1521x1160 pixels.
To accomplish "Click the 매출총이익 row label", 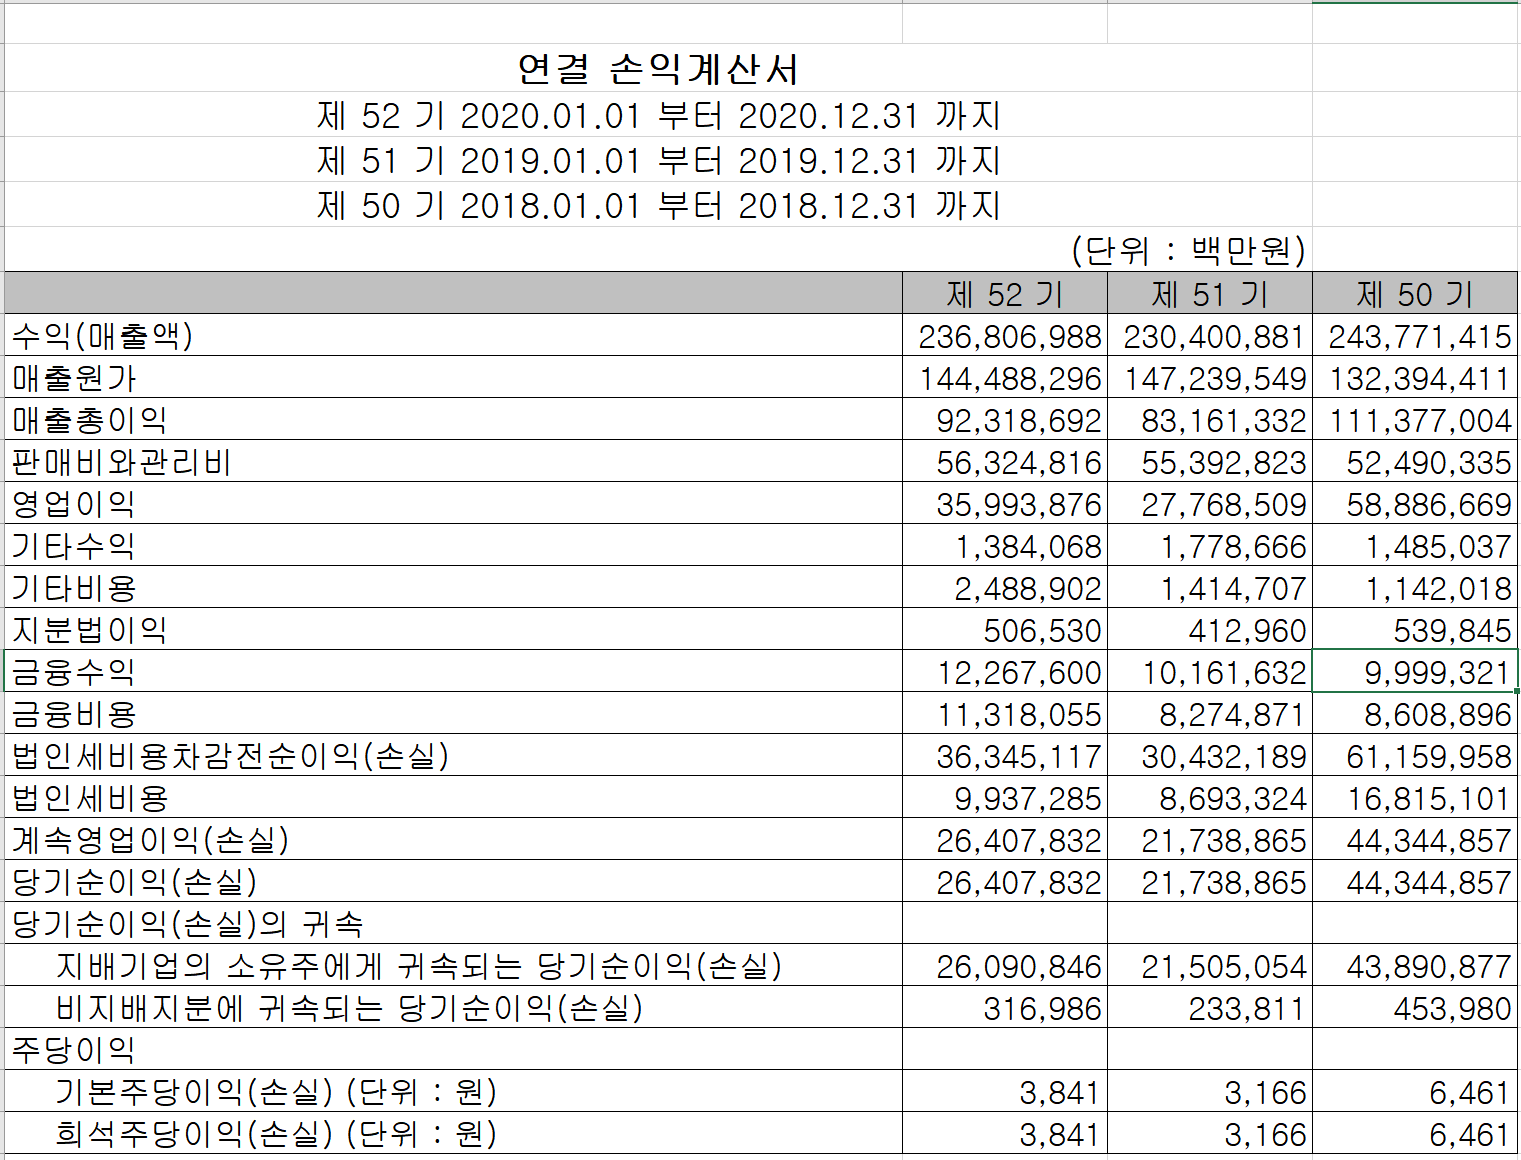I will [89, 420].
